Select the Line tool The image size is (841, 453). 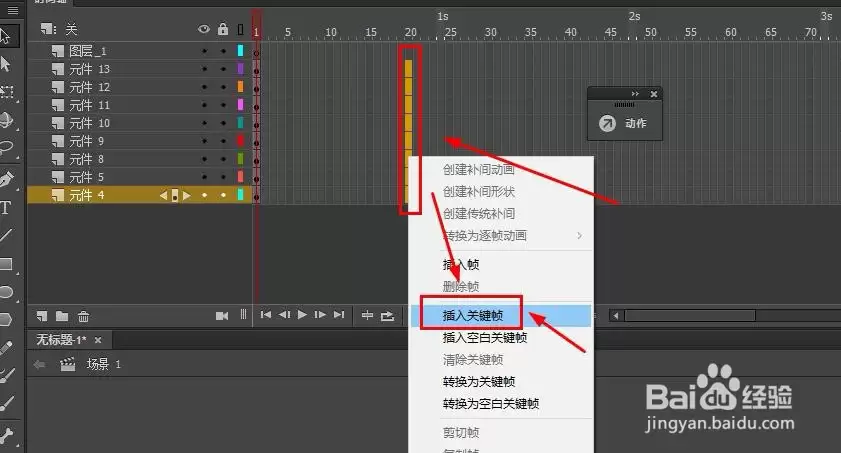tap(6, 235)
